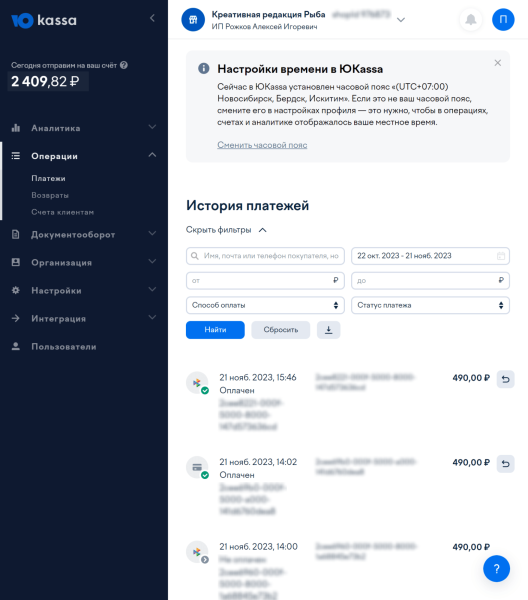The height and width of the screenshot is (600, 528).
Task: Expand the Организация chevron
Action: pos(152,261)
